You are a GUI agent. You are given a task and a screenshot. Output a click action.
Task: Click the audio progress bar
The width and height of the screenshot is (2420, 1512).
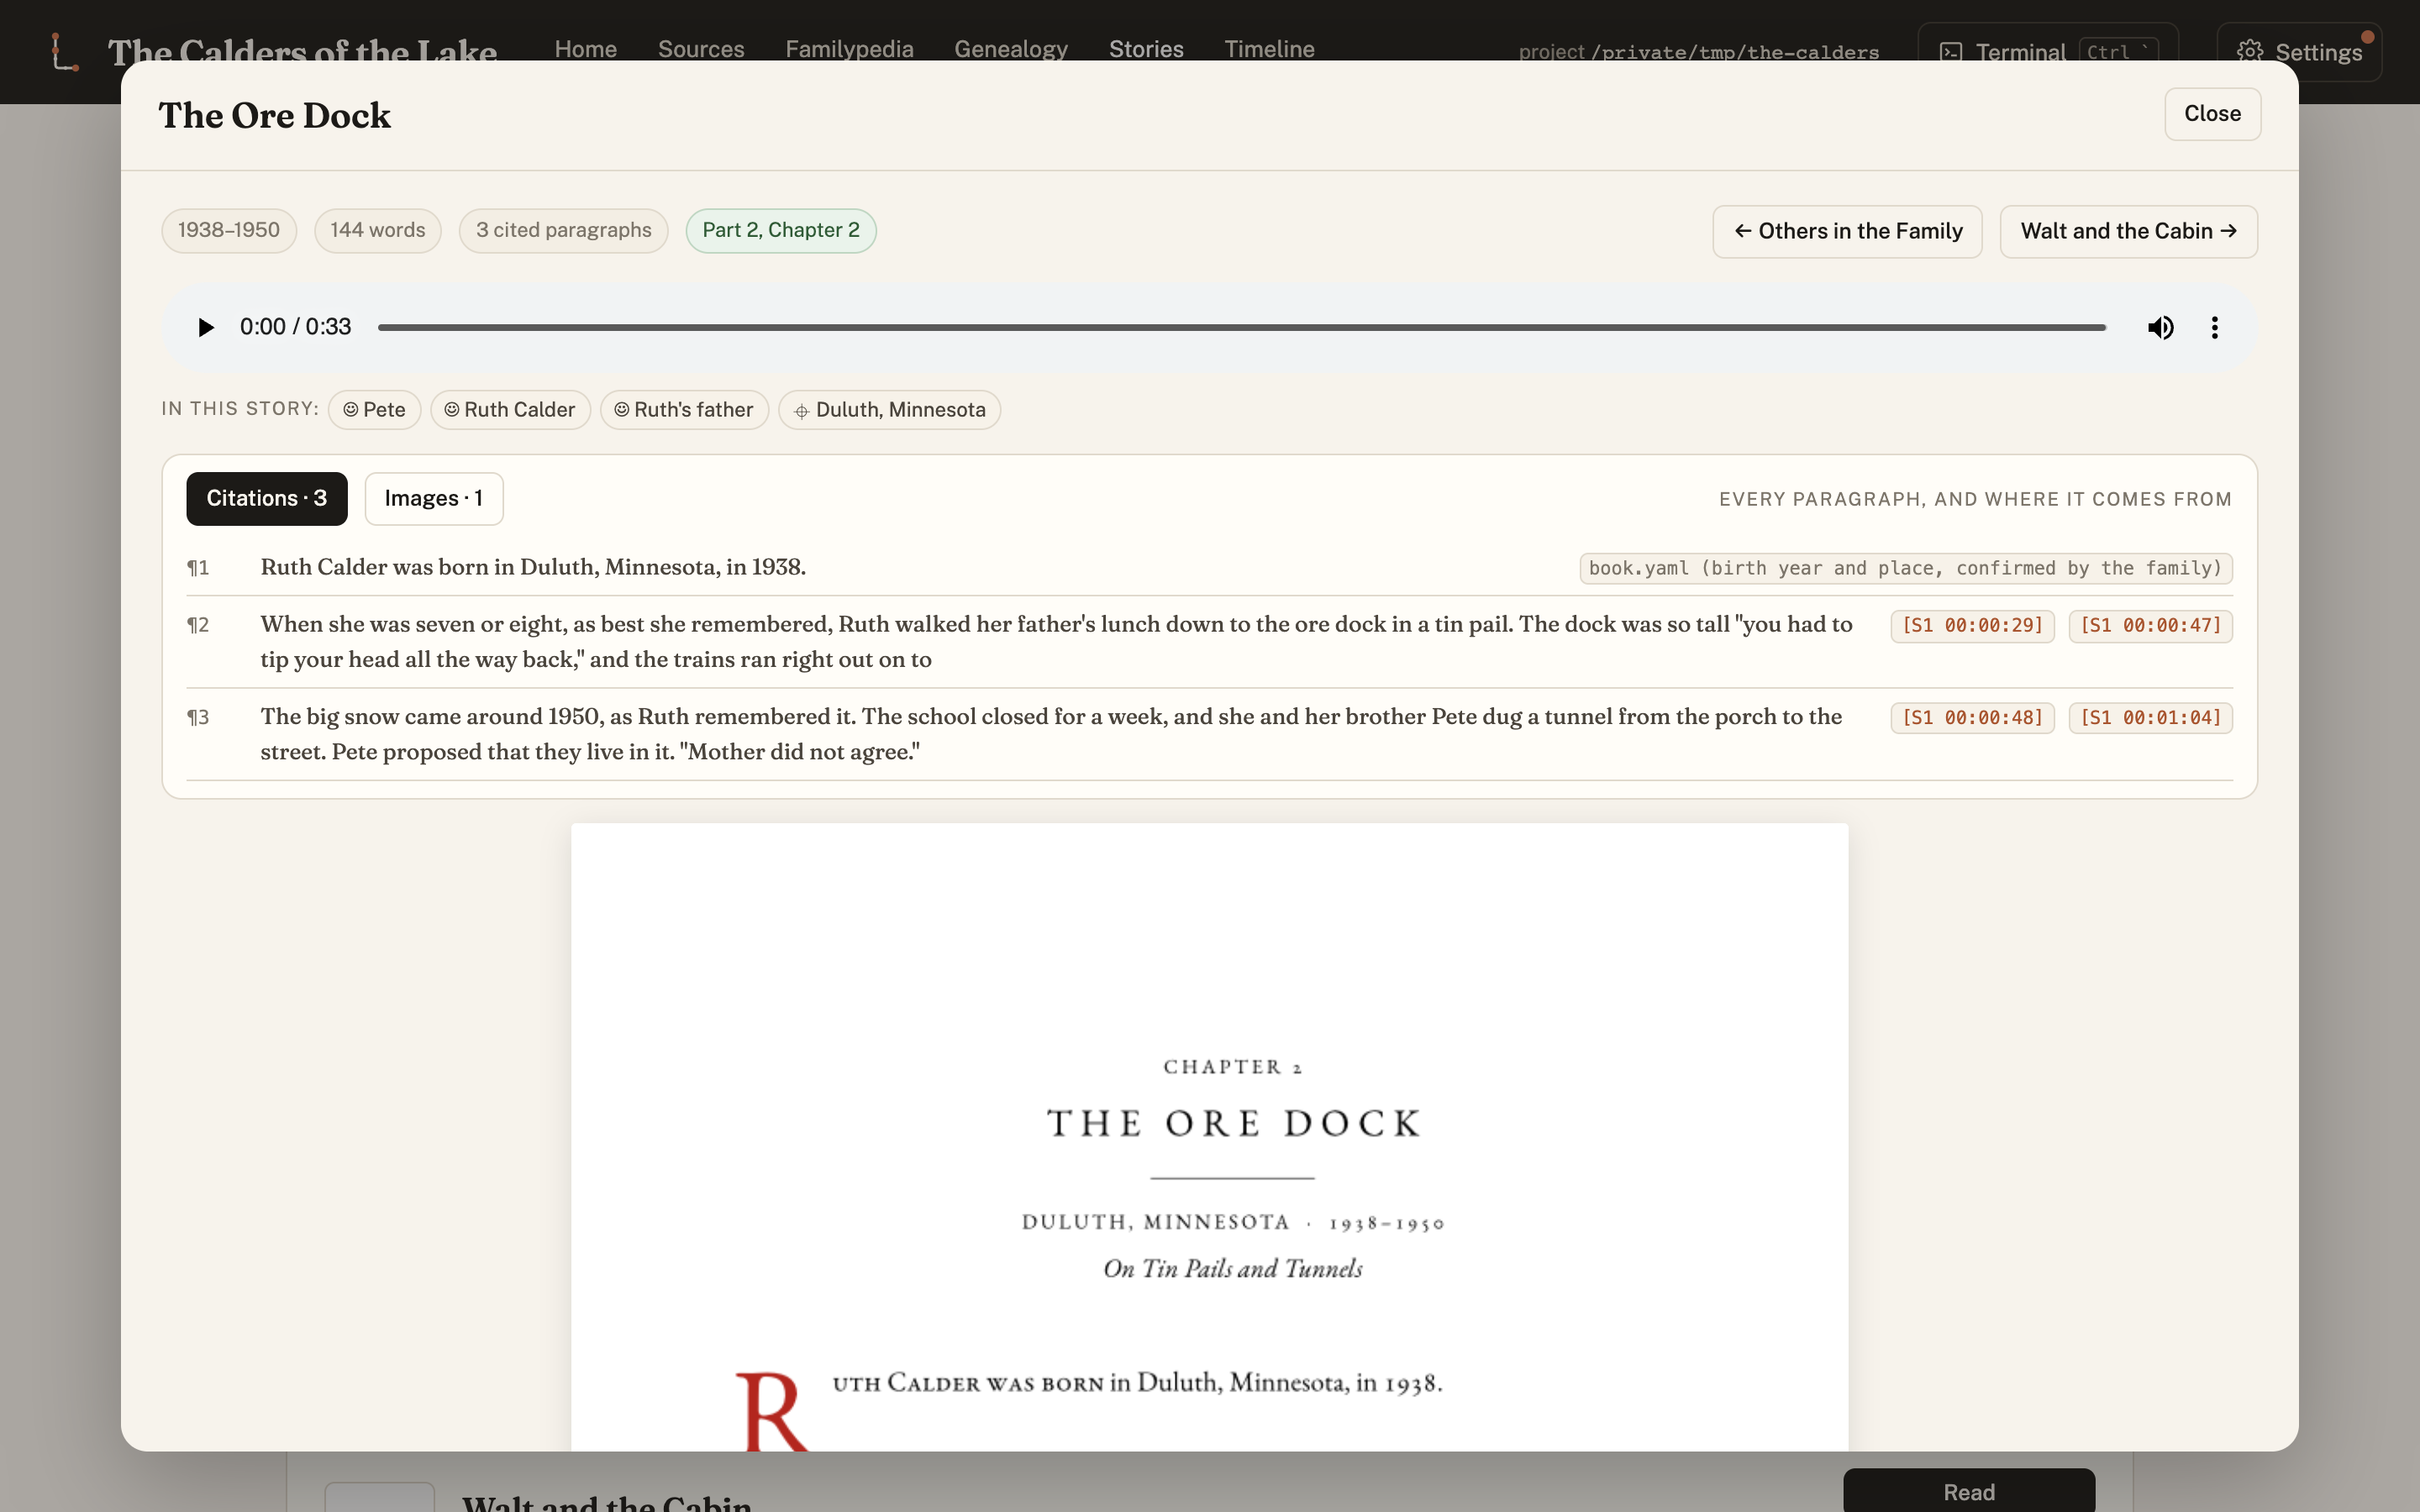click(x=1241, y=327)
